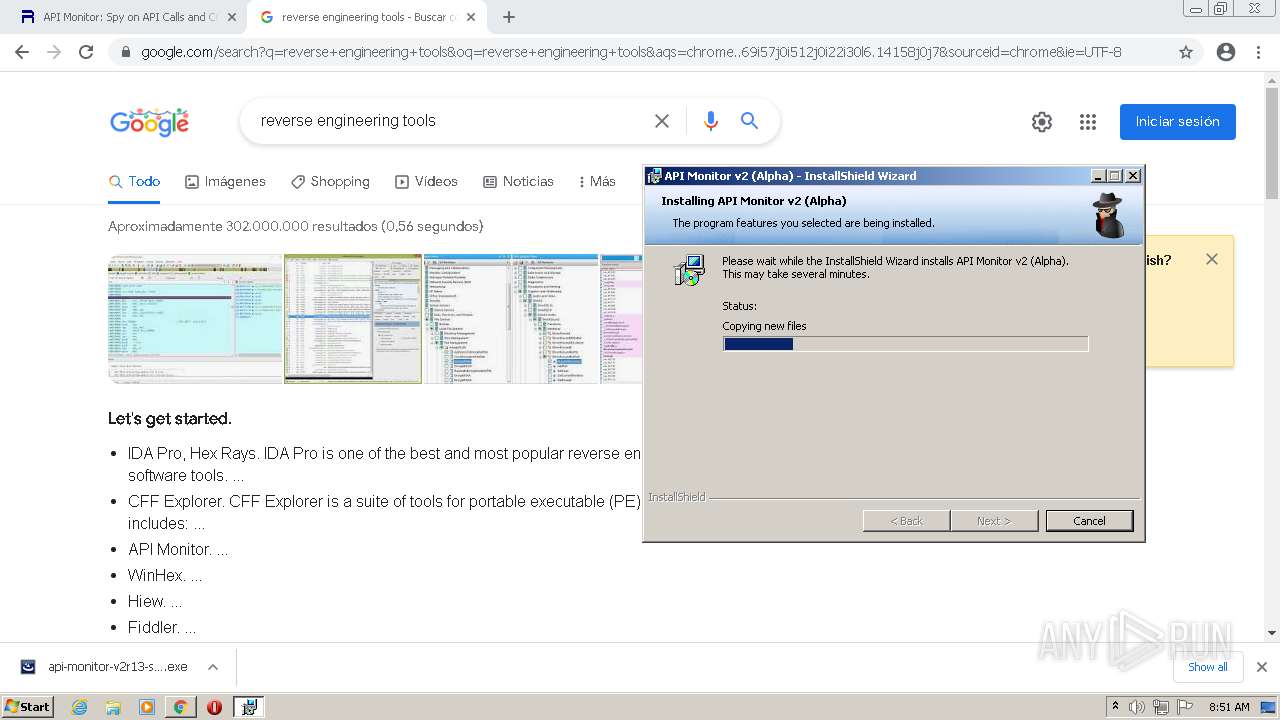Close the reverse engineering tools tab
Screen dimensions: 1280x720
(471, 17)
